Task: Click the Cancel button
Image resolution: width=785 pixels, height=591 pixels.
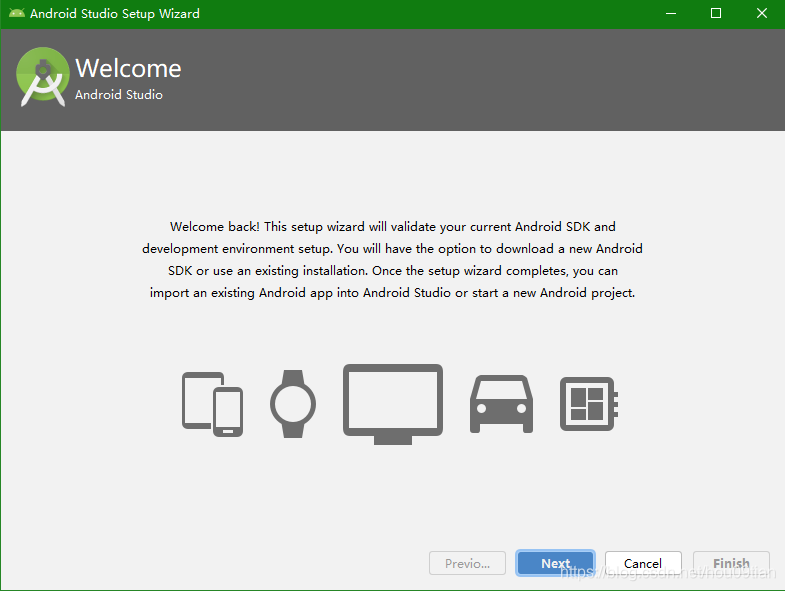Action: click(643, 563)
